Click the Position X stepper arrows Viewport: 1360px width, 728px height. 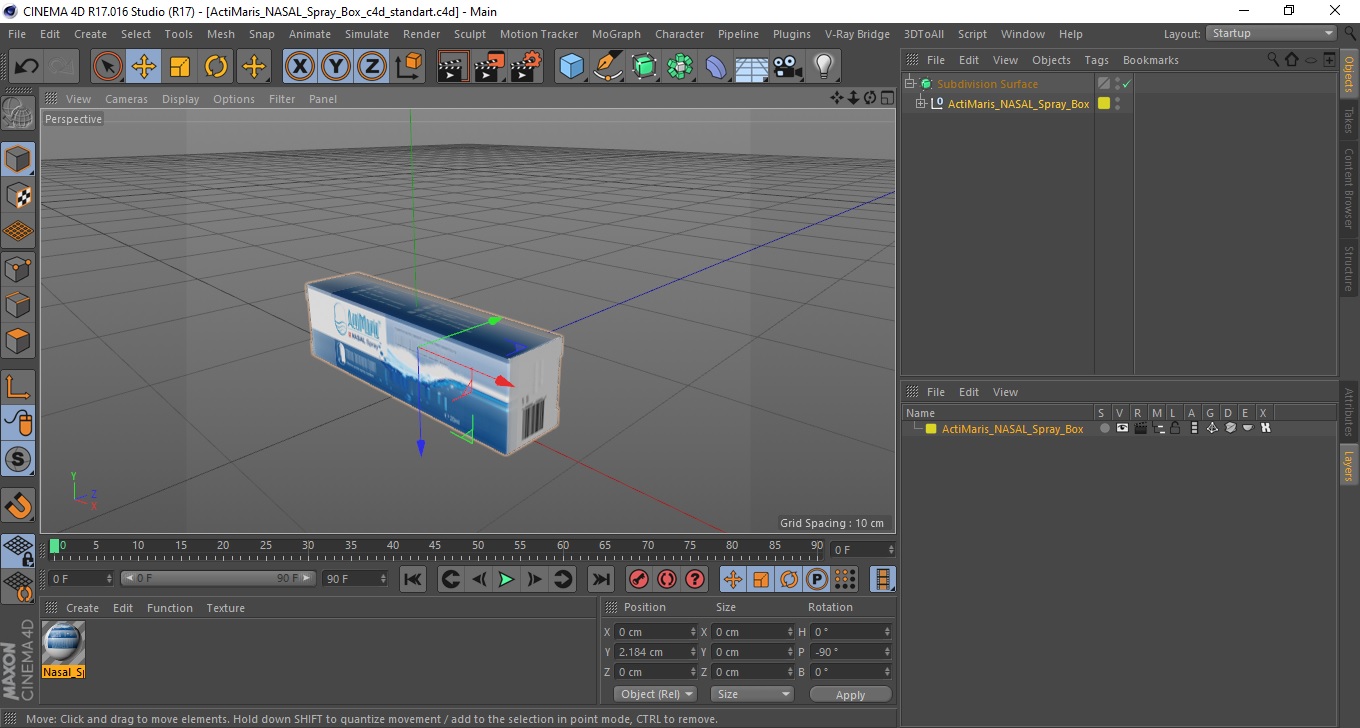pos(694,632)
